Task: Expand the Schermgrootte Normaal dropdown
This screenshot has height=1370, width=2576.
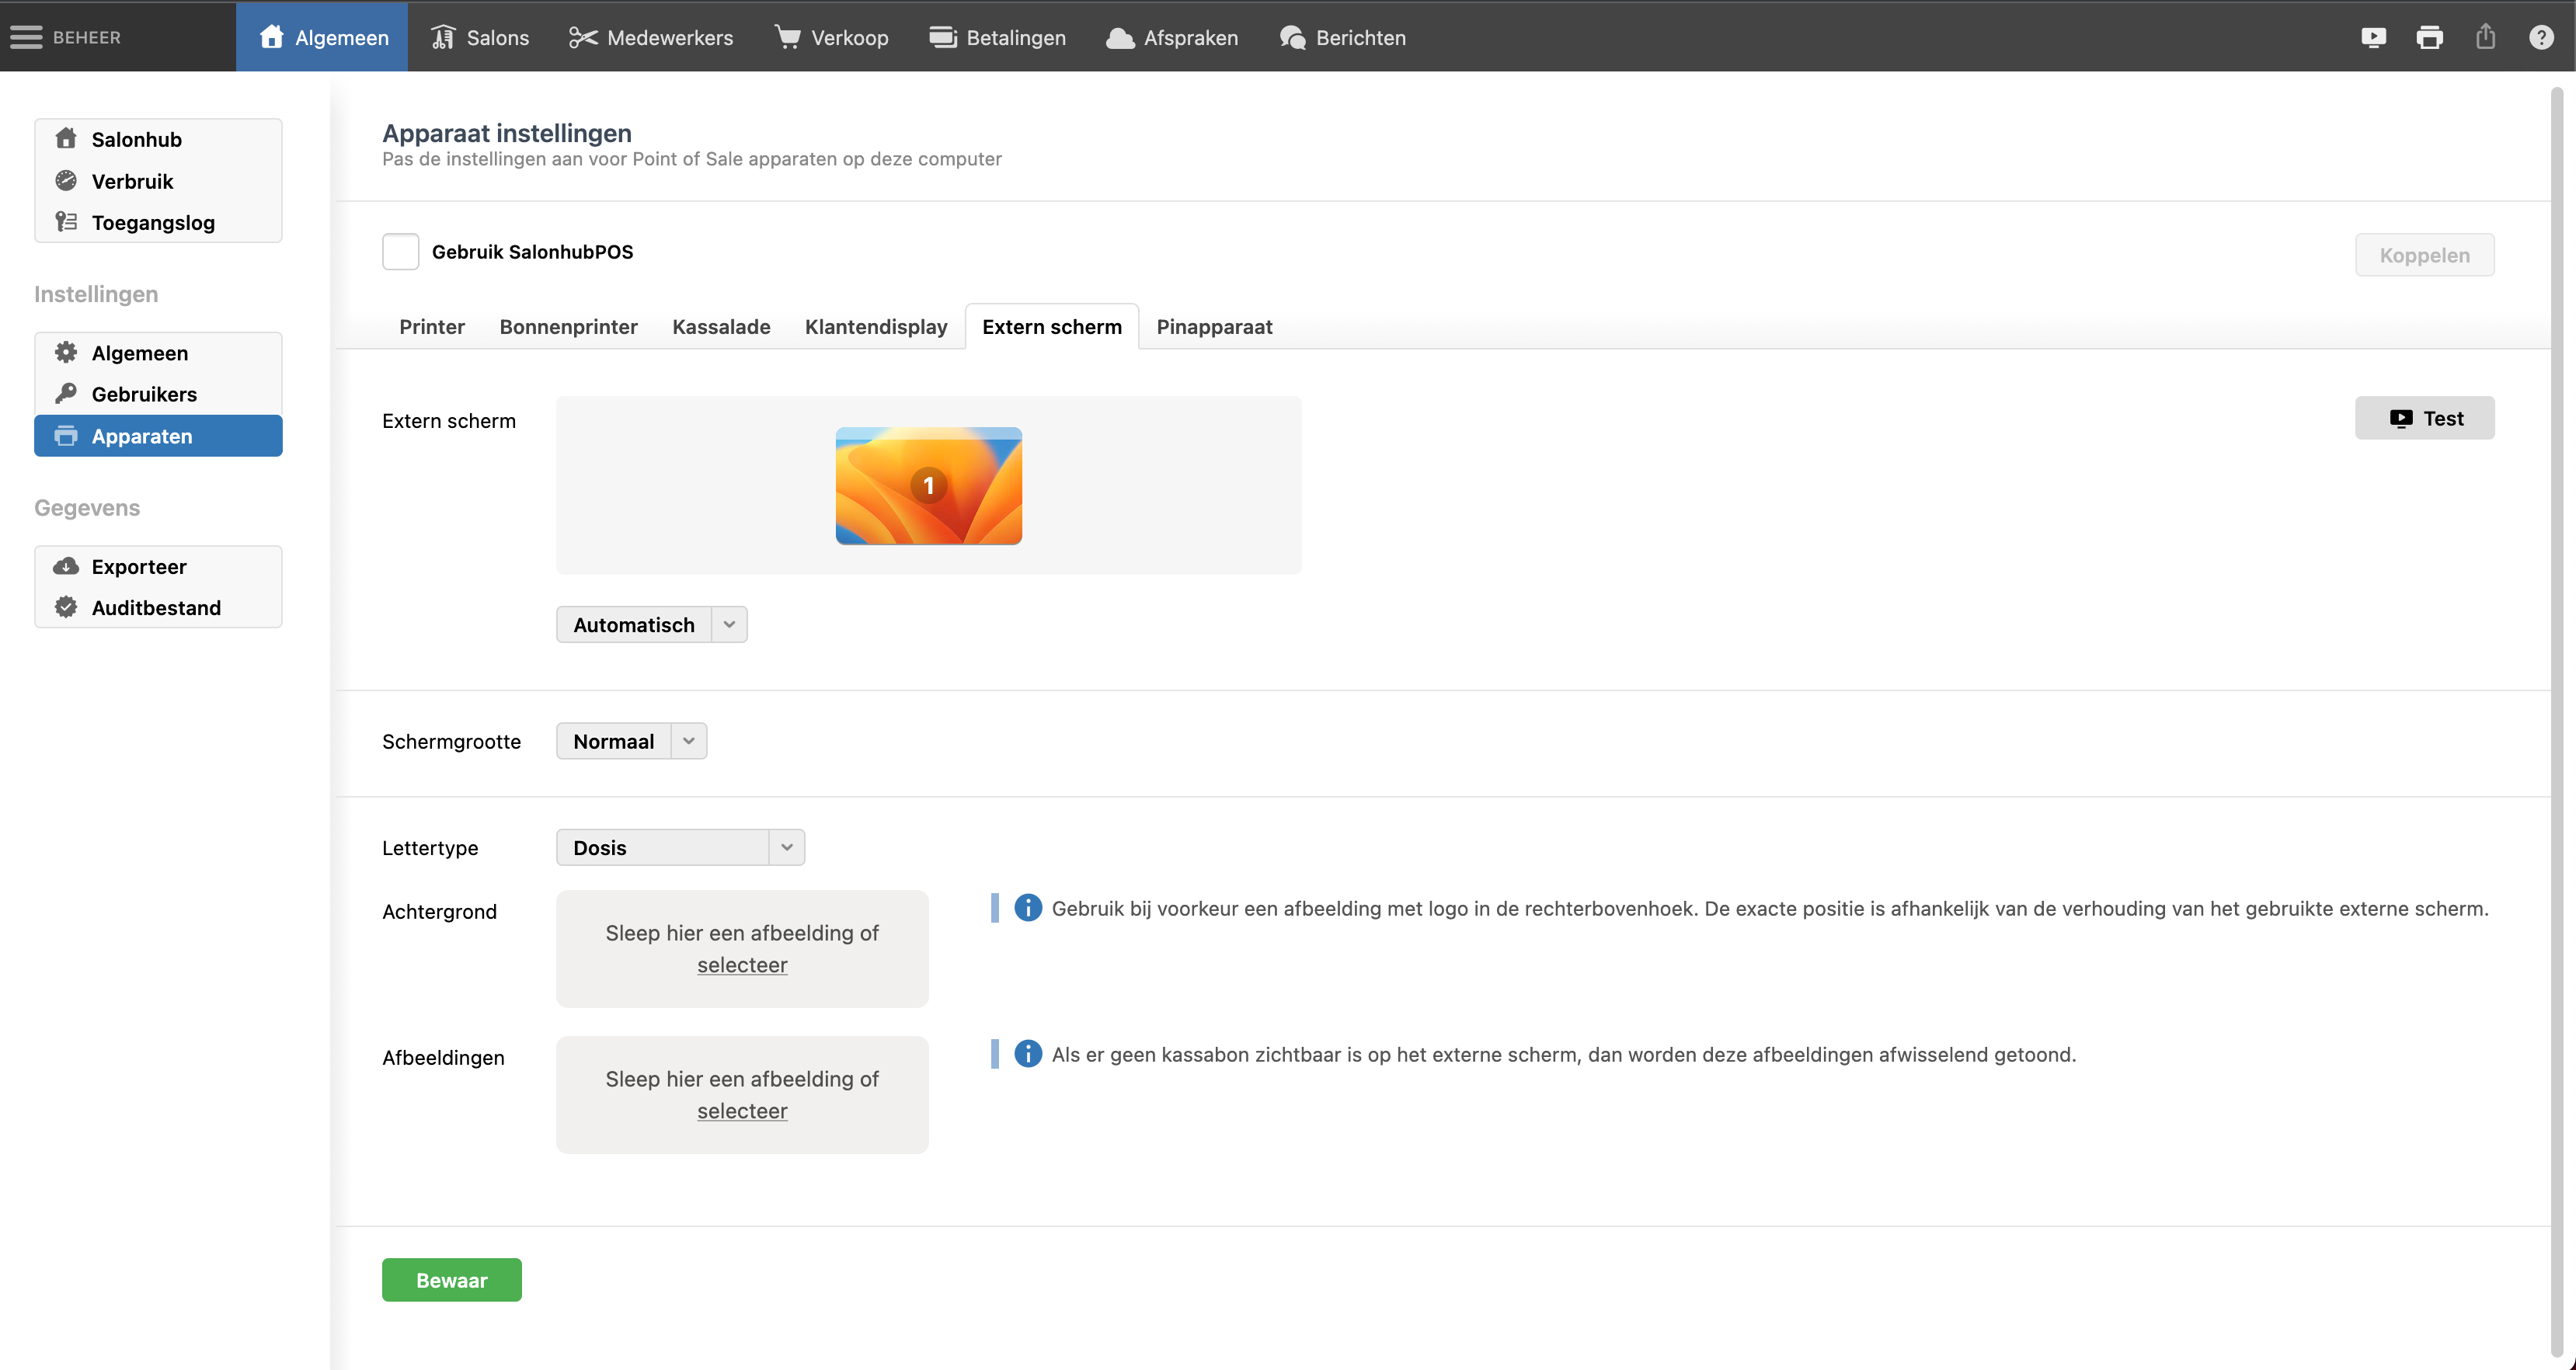Action: pos(631,741)
